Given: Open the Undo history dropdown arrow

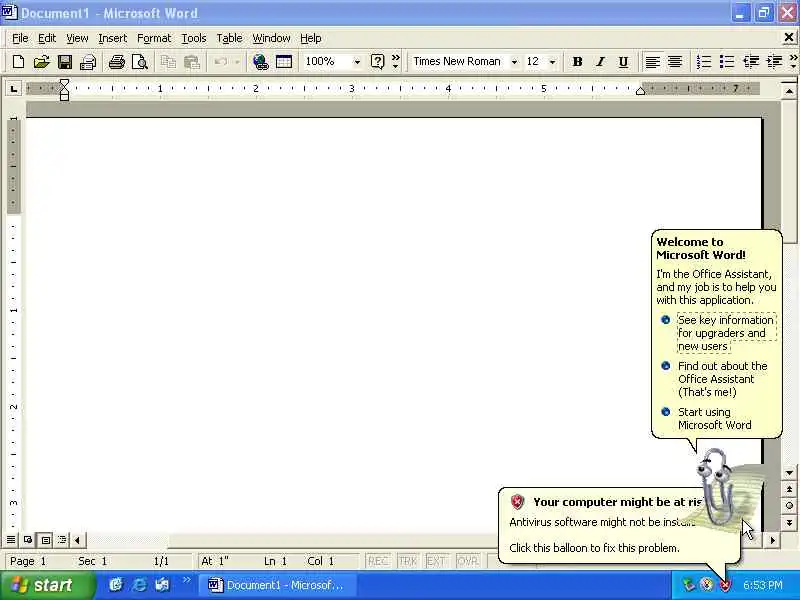Looking at the screenshot, I should pyautogui.click(x=237, y=62).
